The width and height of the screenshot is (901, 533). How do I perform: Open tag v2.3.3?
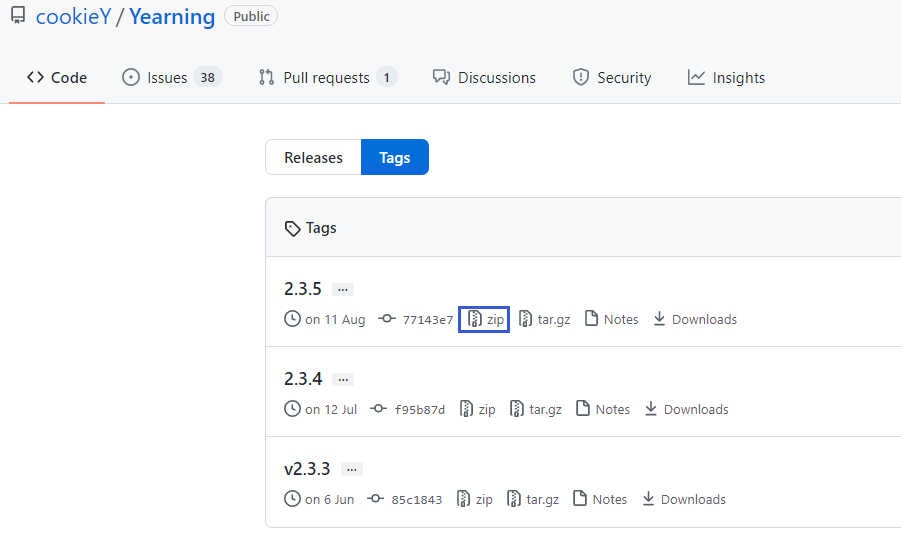307,469
